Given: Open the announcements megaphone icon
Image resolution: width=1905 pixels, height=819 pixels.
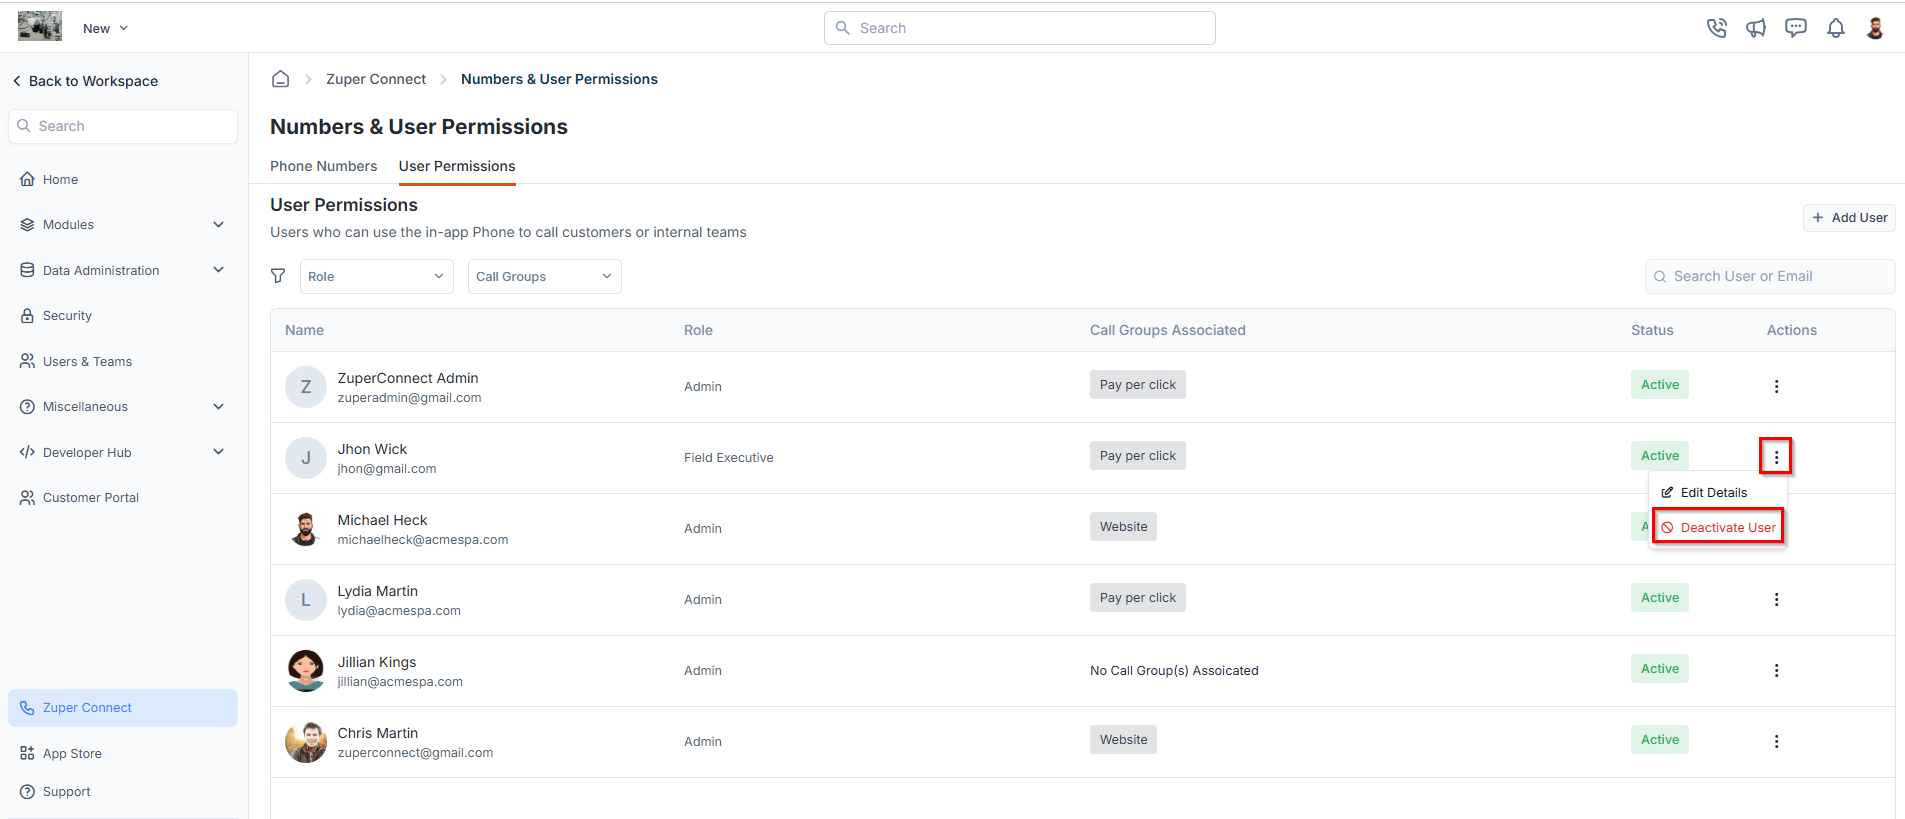Looking at the screenshot, I should (1756, 28).
